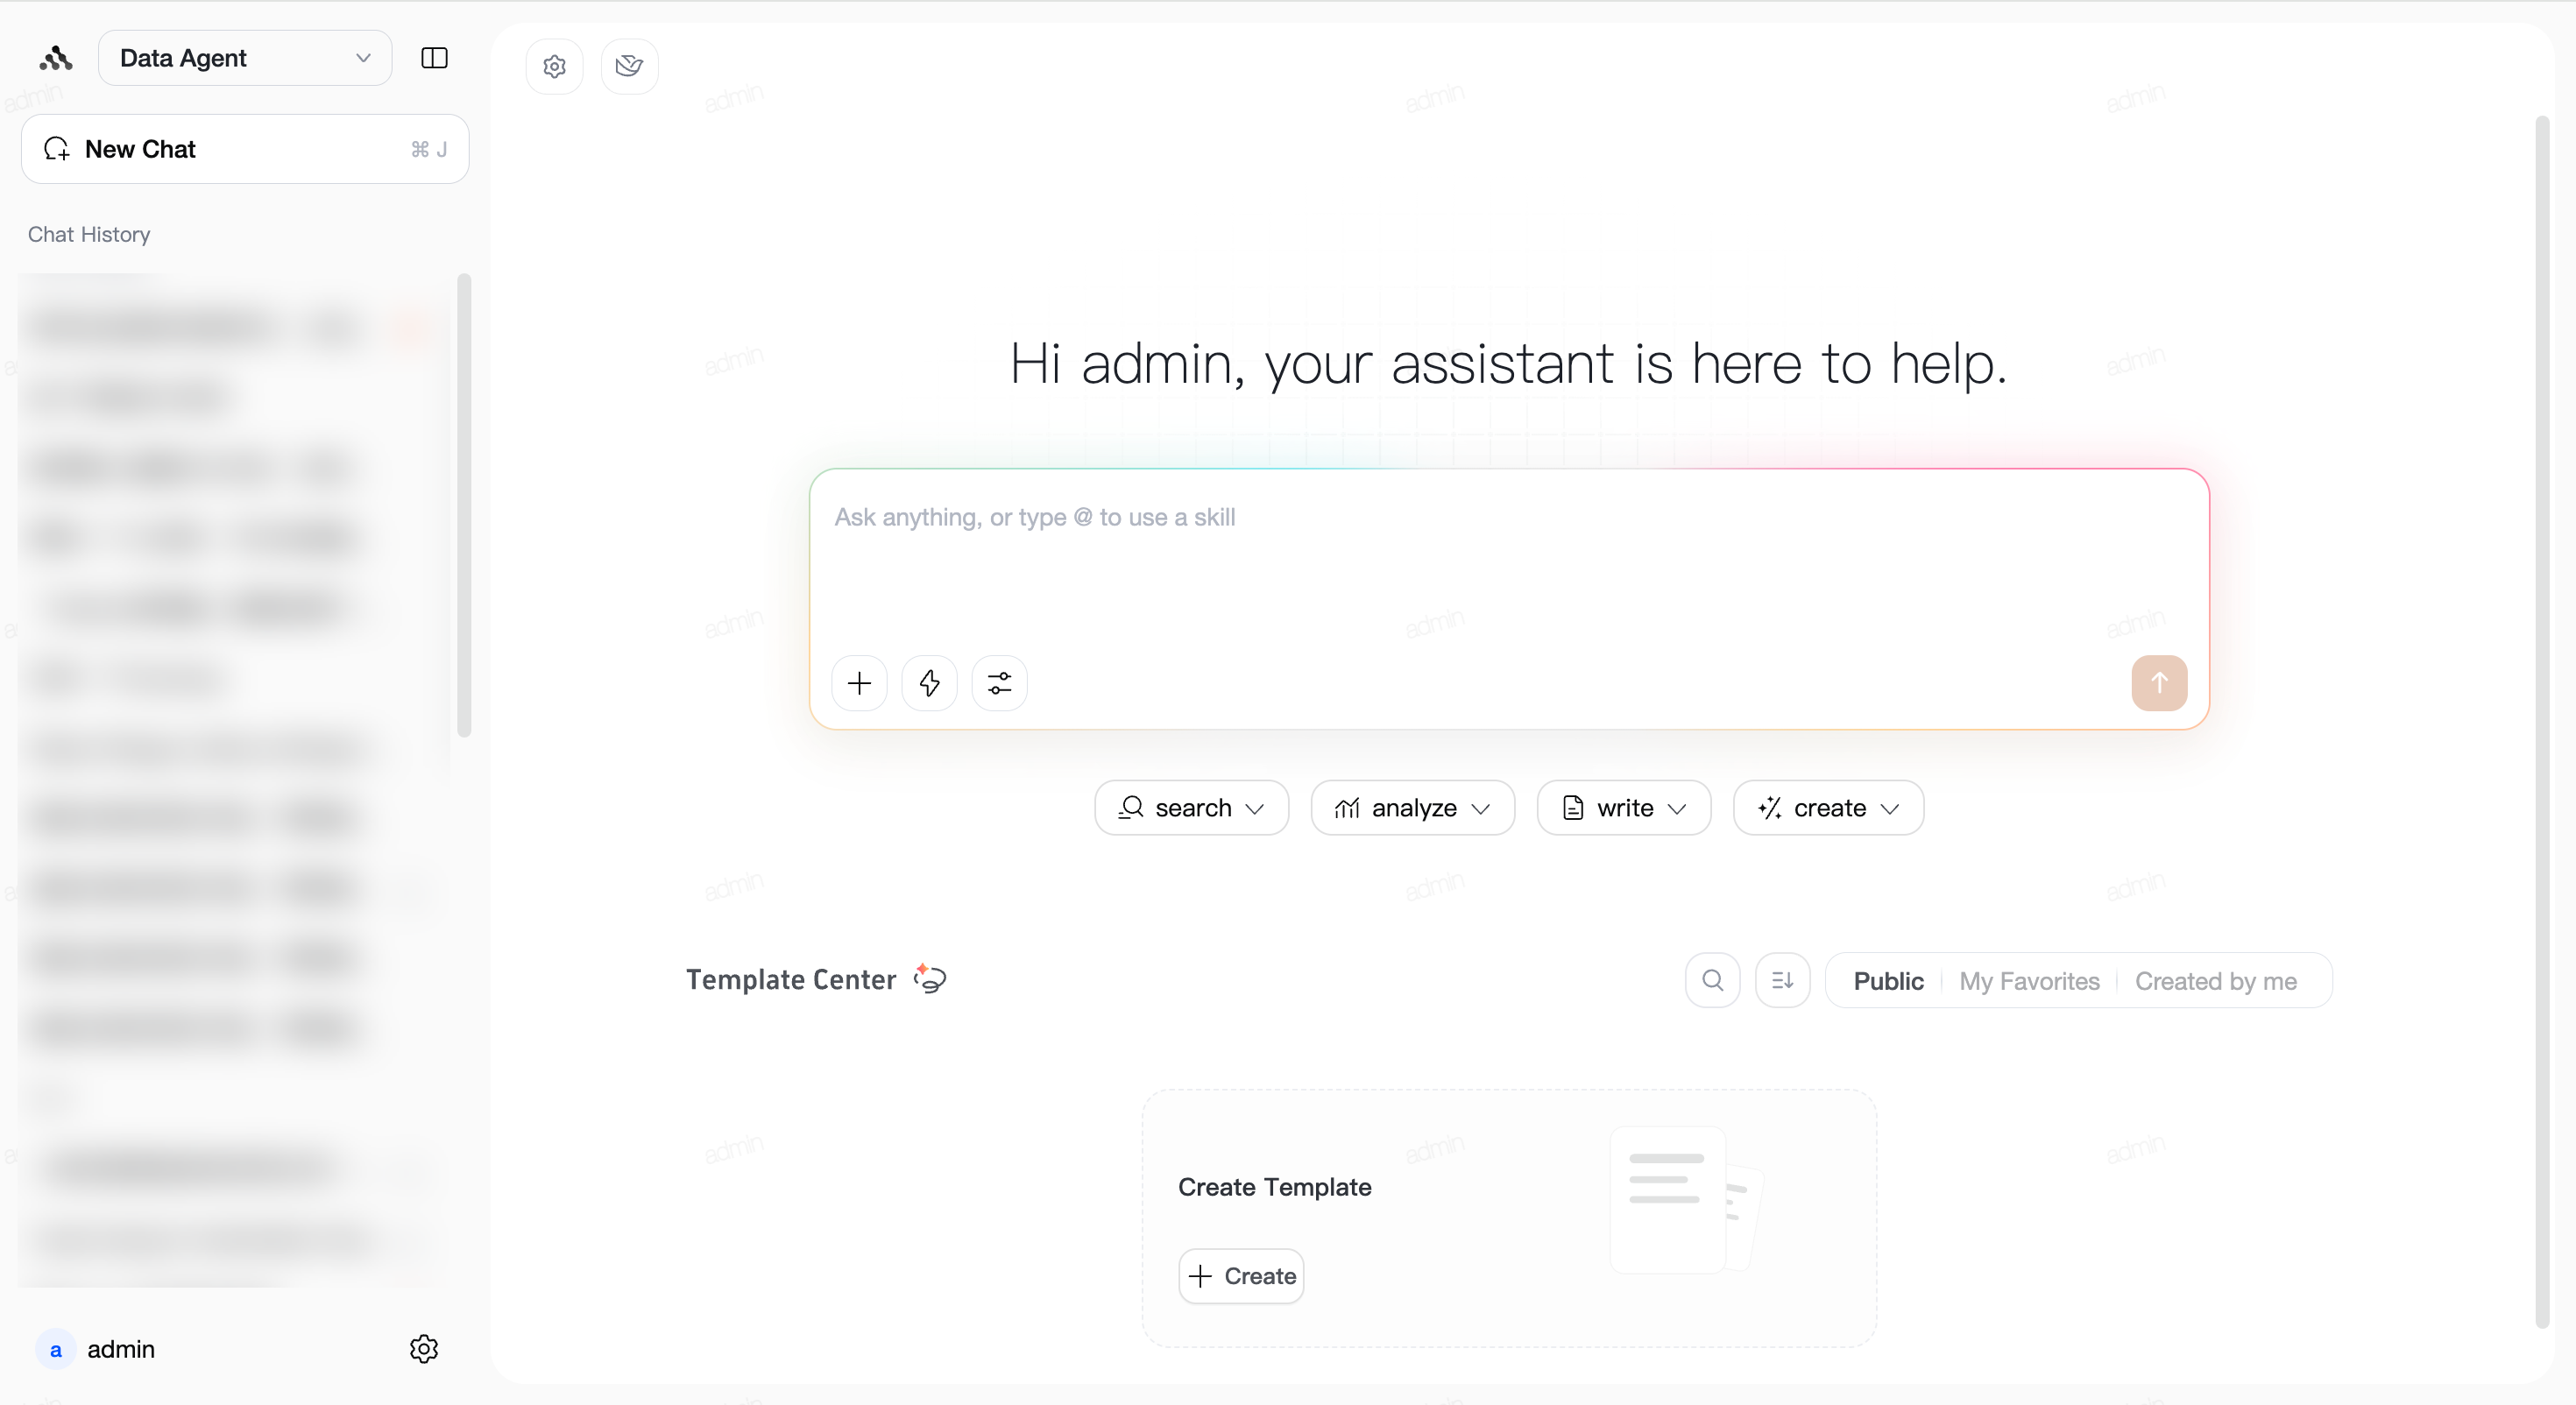The image size is (2576, 1405).
Task: Collapse the sidebar panel toggle icon
Action: (434, 58)
